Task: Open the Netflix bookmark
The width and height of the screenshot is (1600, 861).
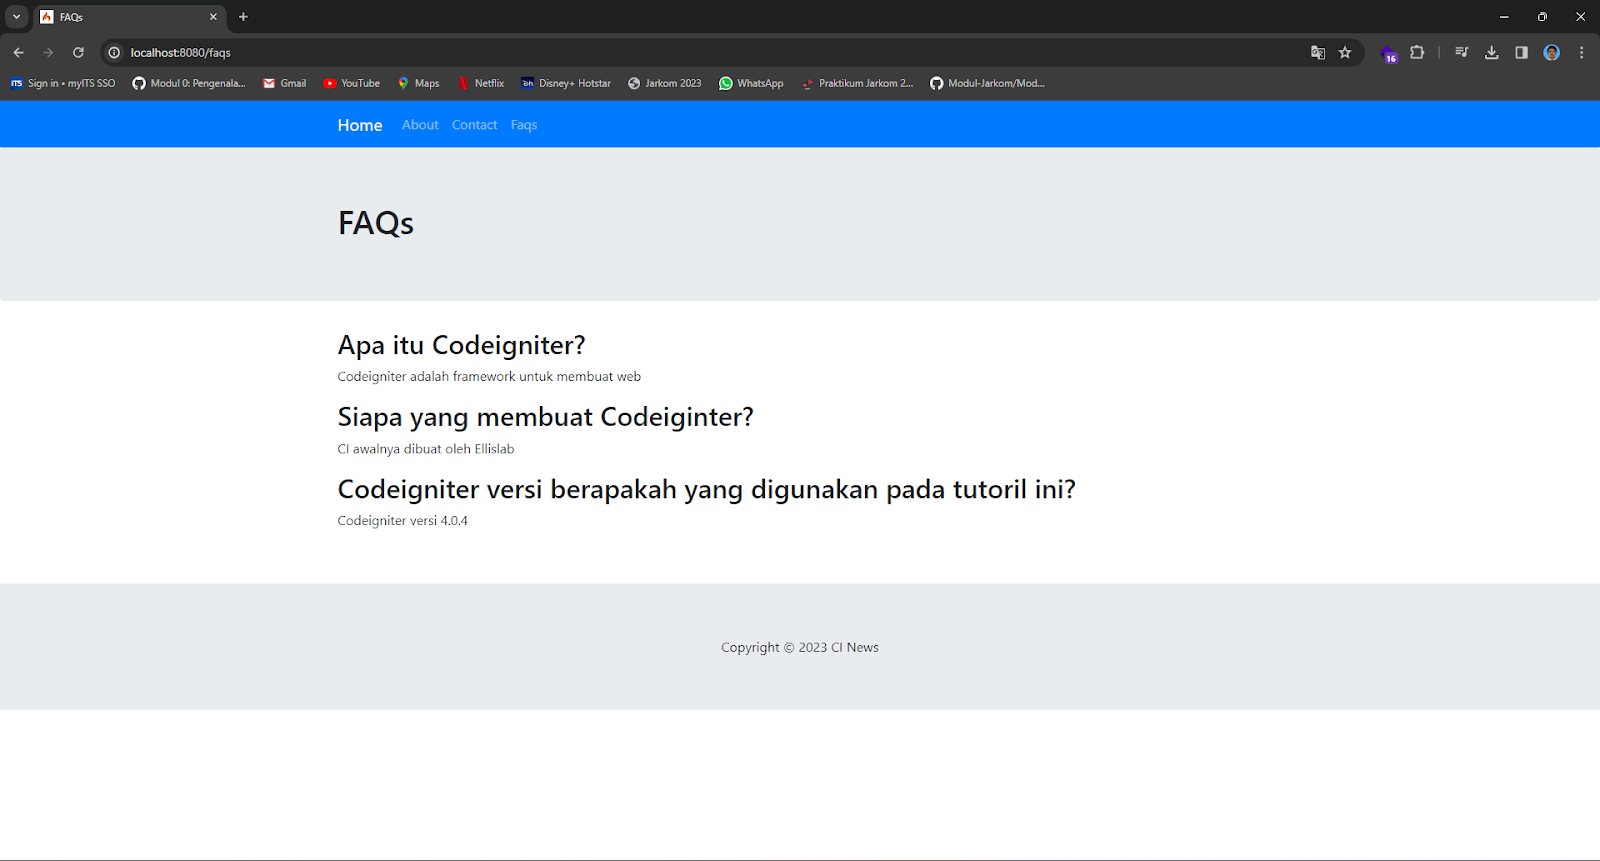Action: (481, 83)
